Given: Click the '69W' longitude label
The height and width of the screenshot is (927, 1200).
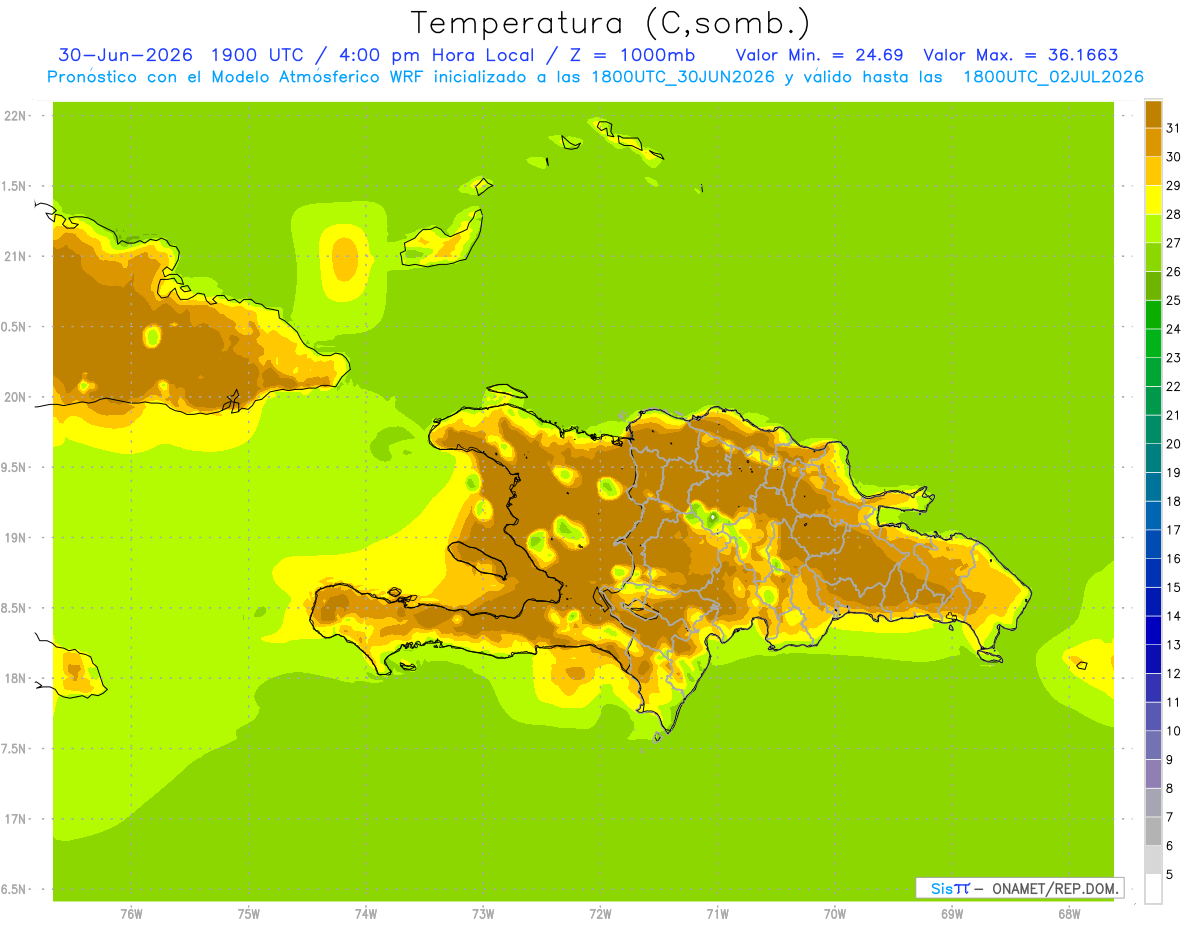Looking at the screenshot, I should coord(952,914).
